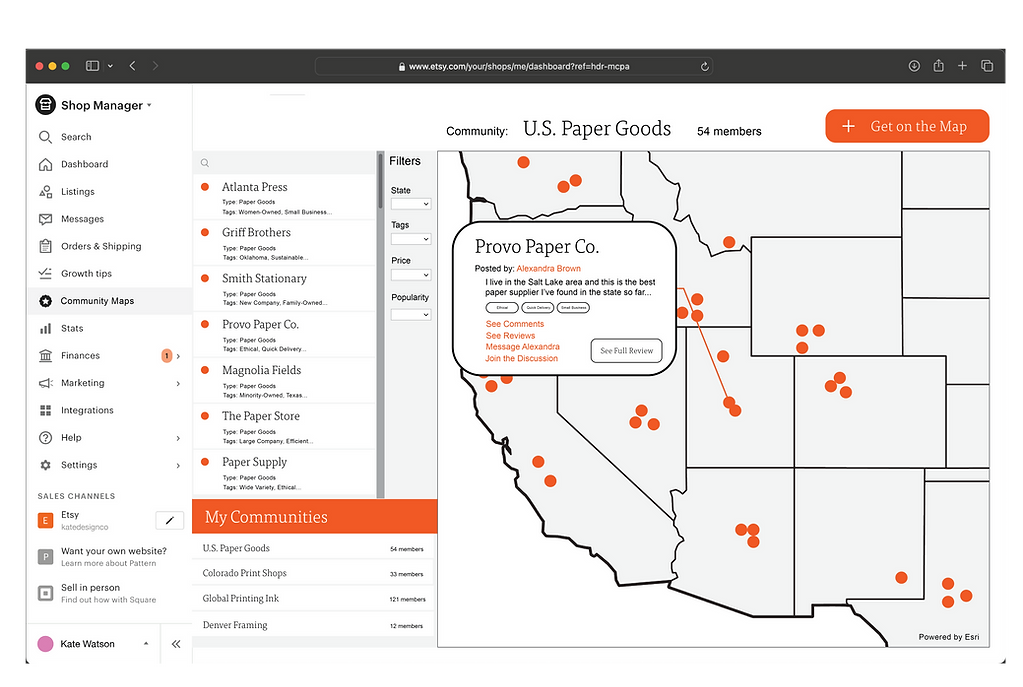The height and width of the screenshot is (687, 1023).
Task: Open the Colorado Print Shops community
Action: (314, 573)
